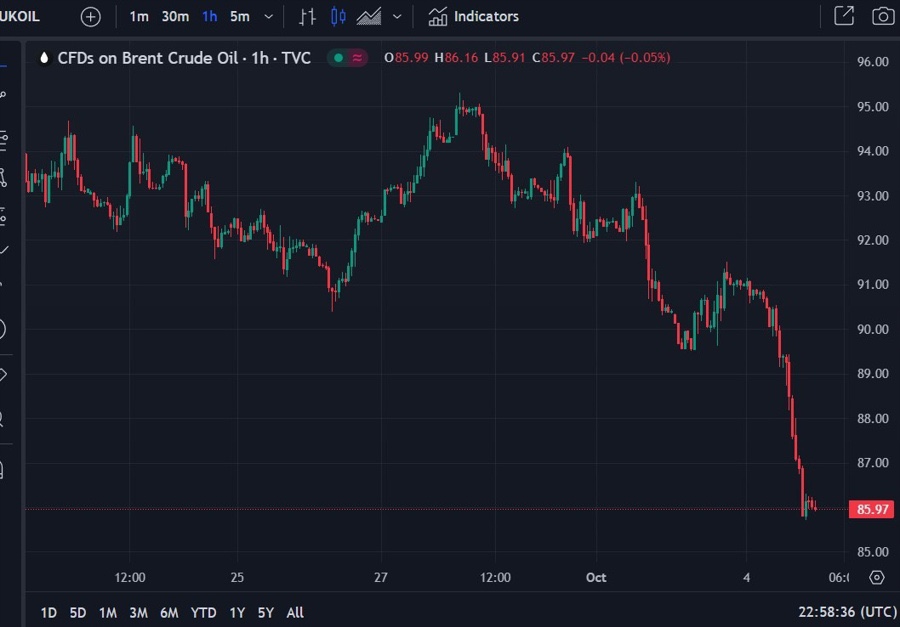Expand the time interval dropdown arrow
The width and height of the screenshot is (900, 627).
[268, 16]
